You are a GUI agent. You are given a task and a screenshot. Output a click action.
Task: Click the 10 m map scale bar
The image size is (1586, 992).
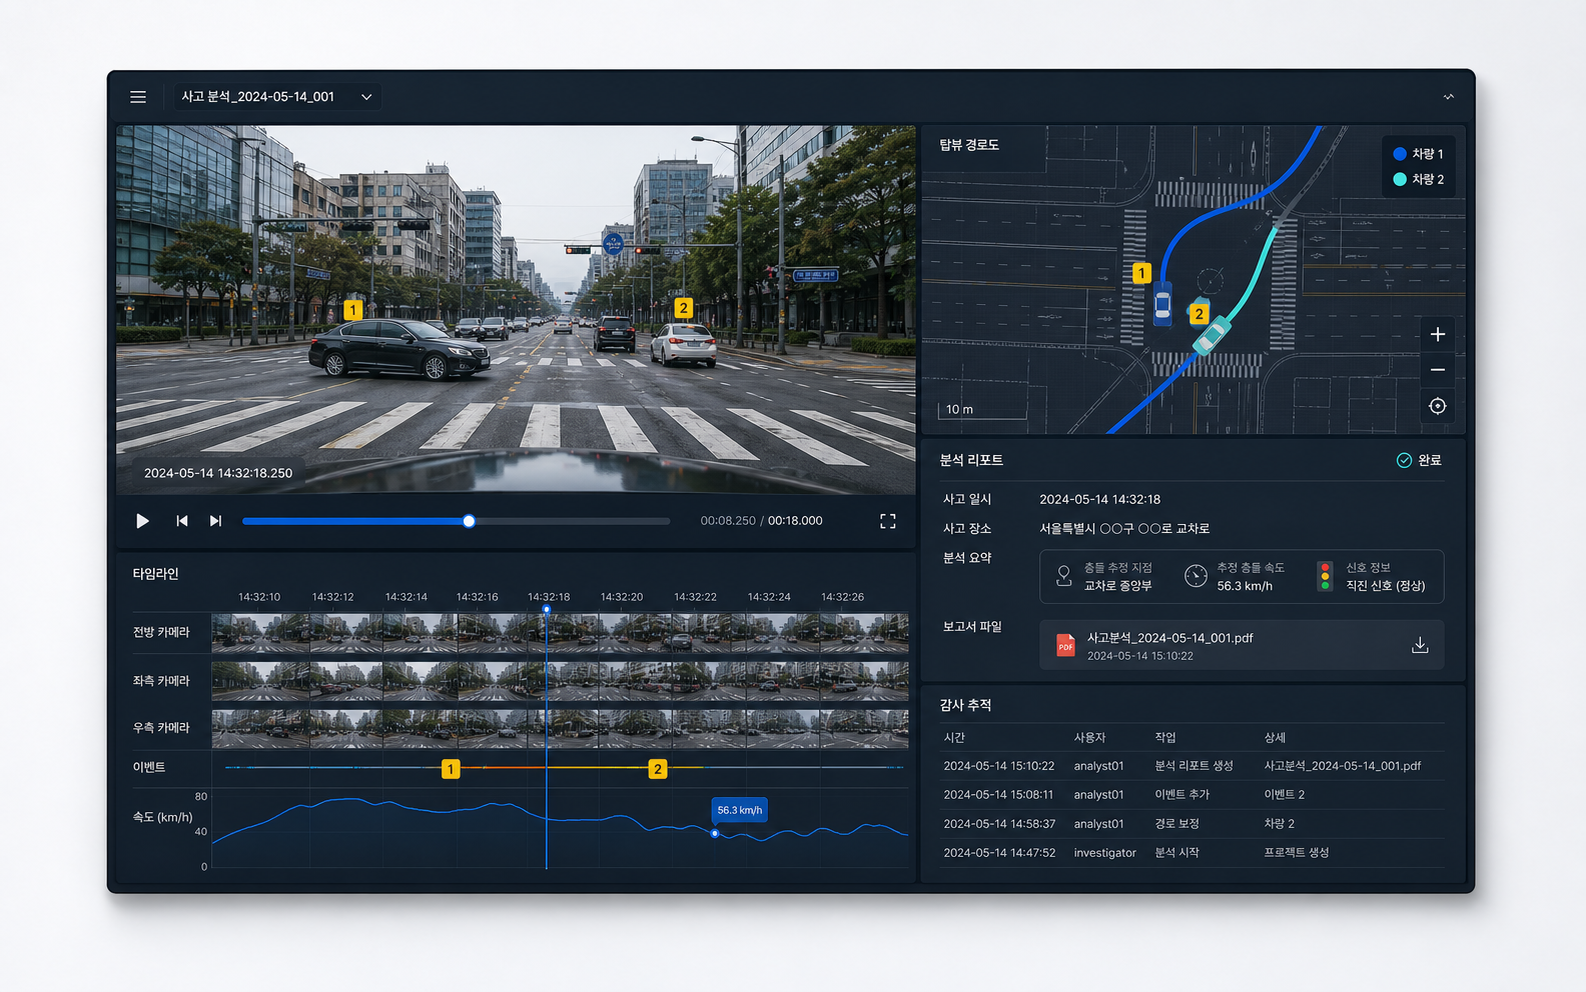coord(982,409)
